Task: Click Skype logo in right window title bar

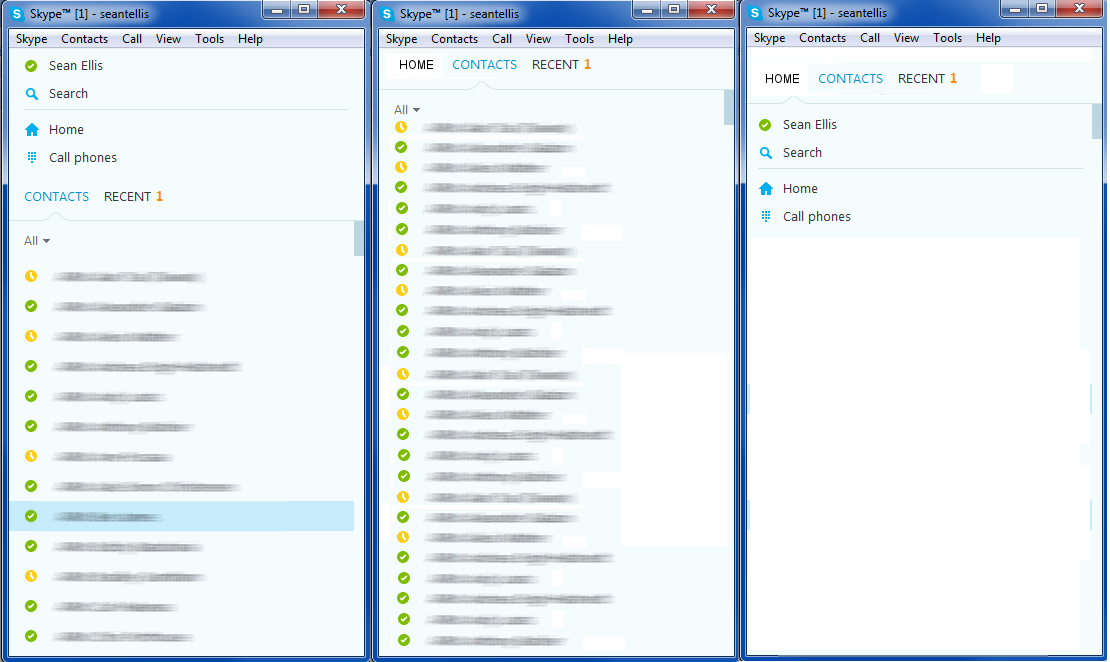Action: click(x=755, y=13)
